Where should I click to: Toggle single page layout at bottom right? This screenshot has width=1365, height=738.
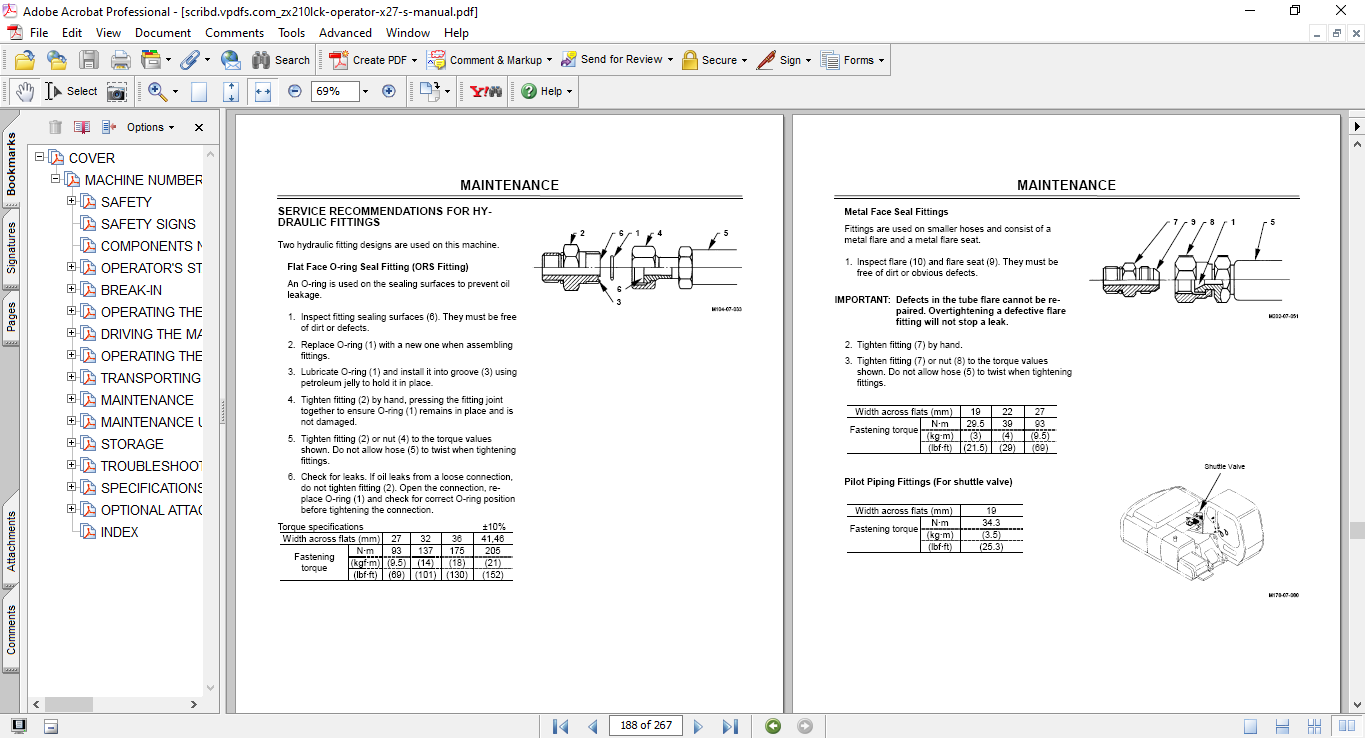point(1251,724)
